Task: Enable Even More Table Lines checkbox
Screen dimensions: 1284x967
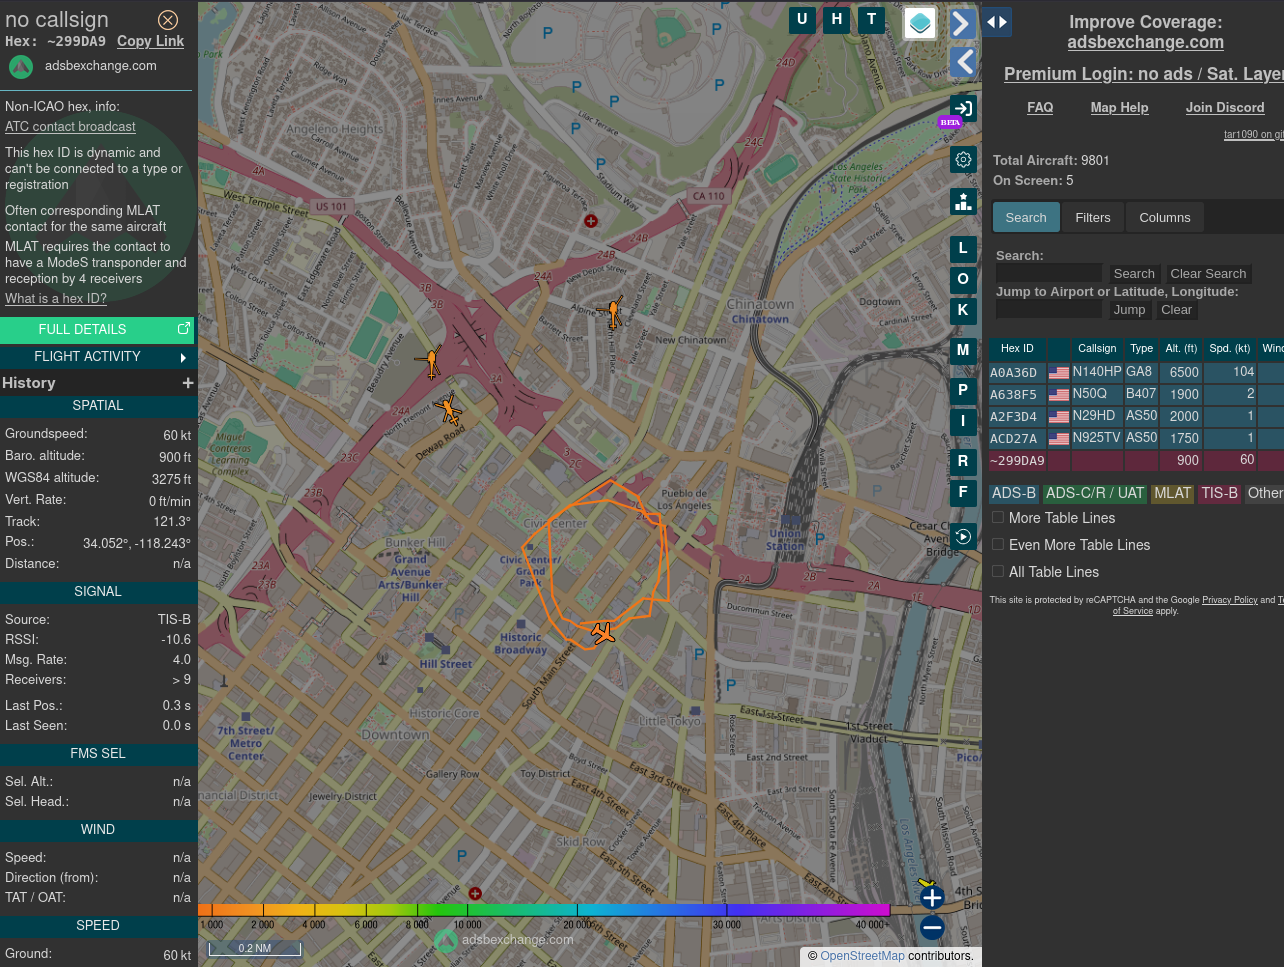Action: pos(998,544)
